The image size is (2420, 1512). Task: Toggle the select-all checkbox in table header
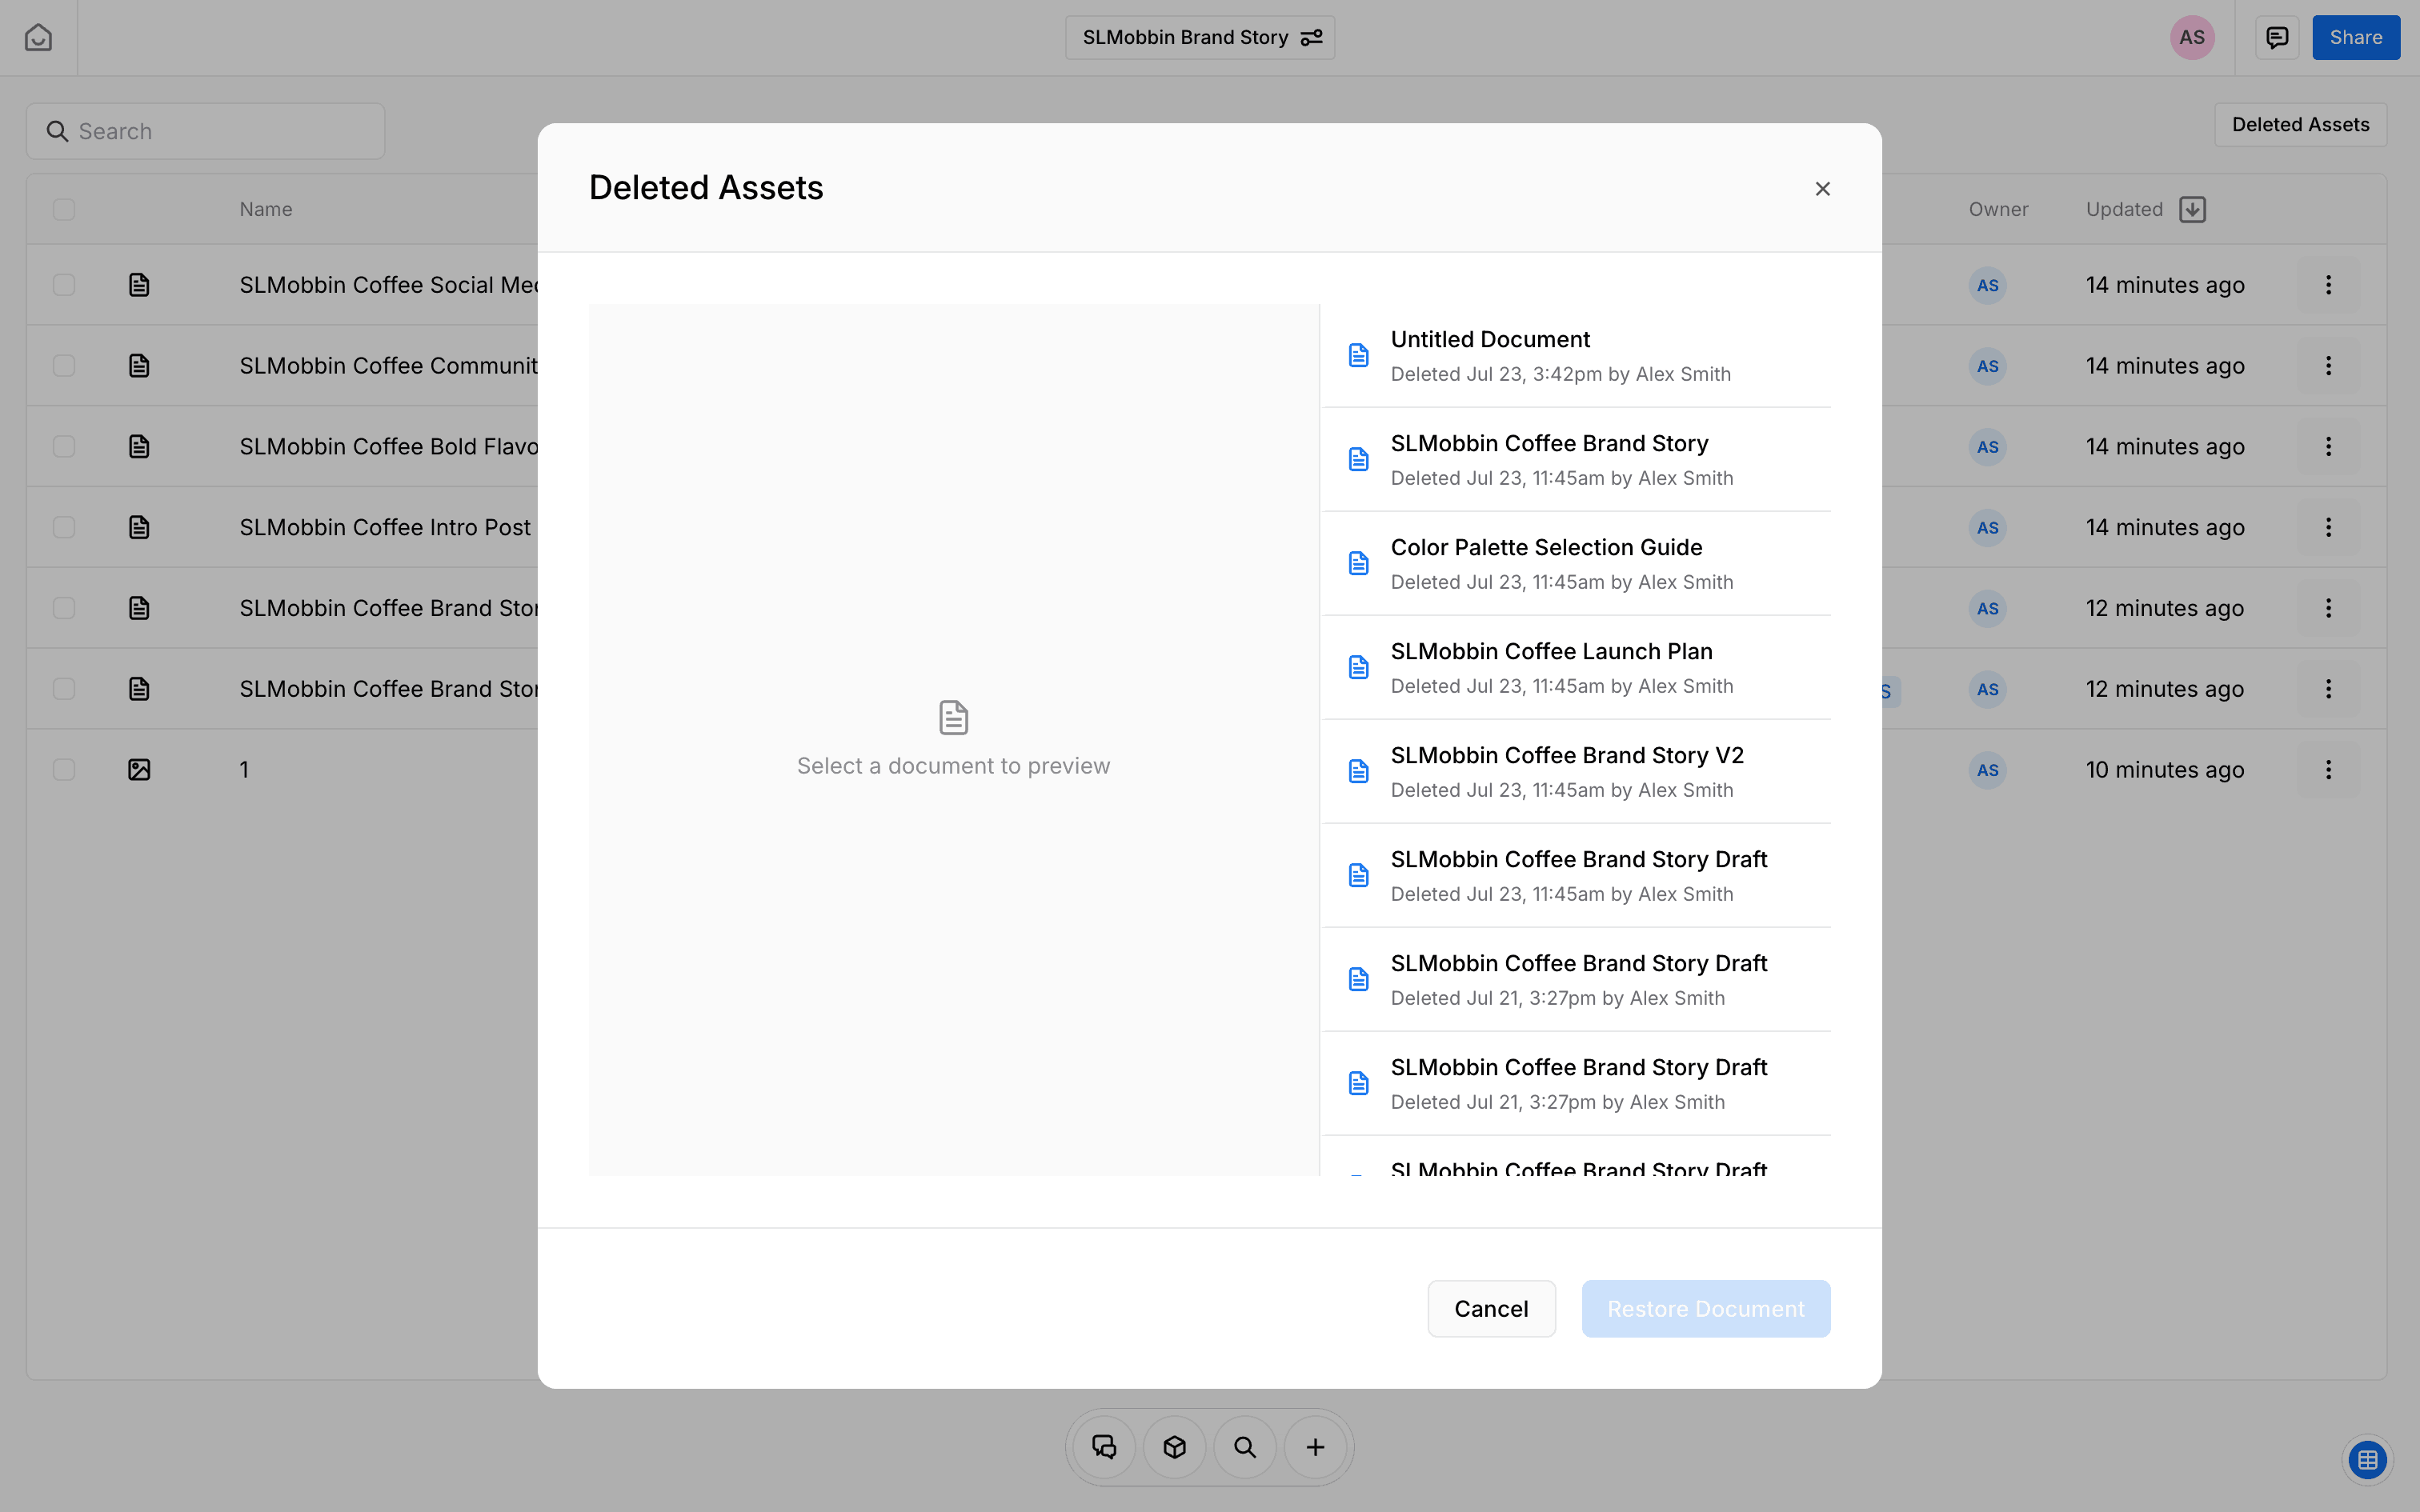(x=64, y=209)
